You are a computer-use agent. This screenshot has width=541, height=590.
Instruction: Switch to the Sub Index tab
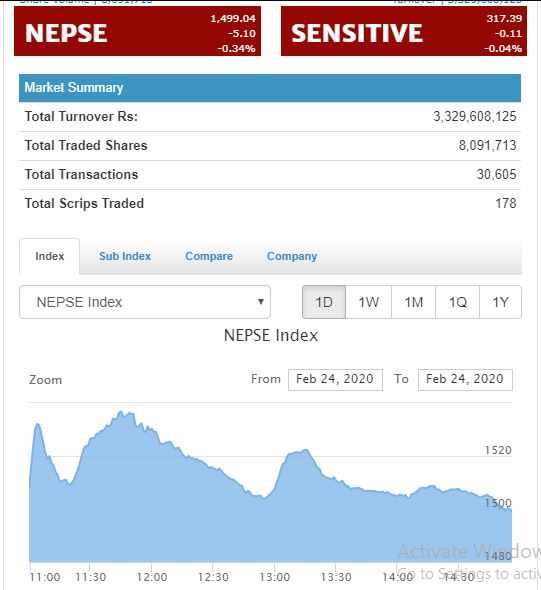[125, 256]
